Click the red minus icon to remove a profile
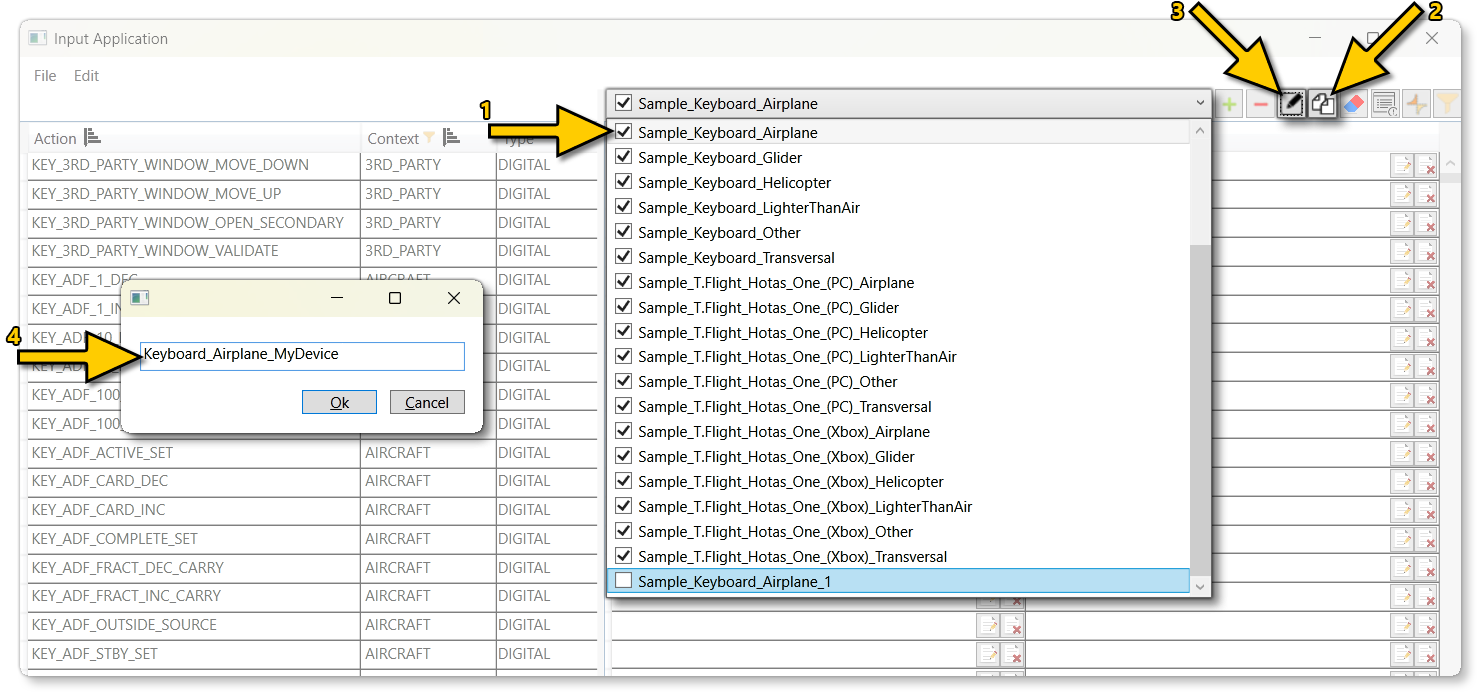This screenshot has width=1481, height=696. tap(1260, 102)
